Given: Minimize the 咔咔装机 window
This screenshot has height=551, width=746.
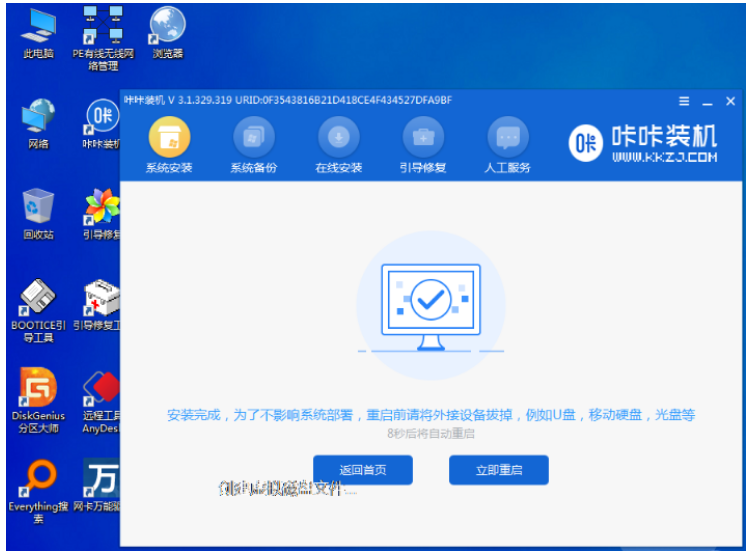Looking at the screenshot, I should coord(707,102).
